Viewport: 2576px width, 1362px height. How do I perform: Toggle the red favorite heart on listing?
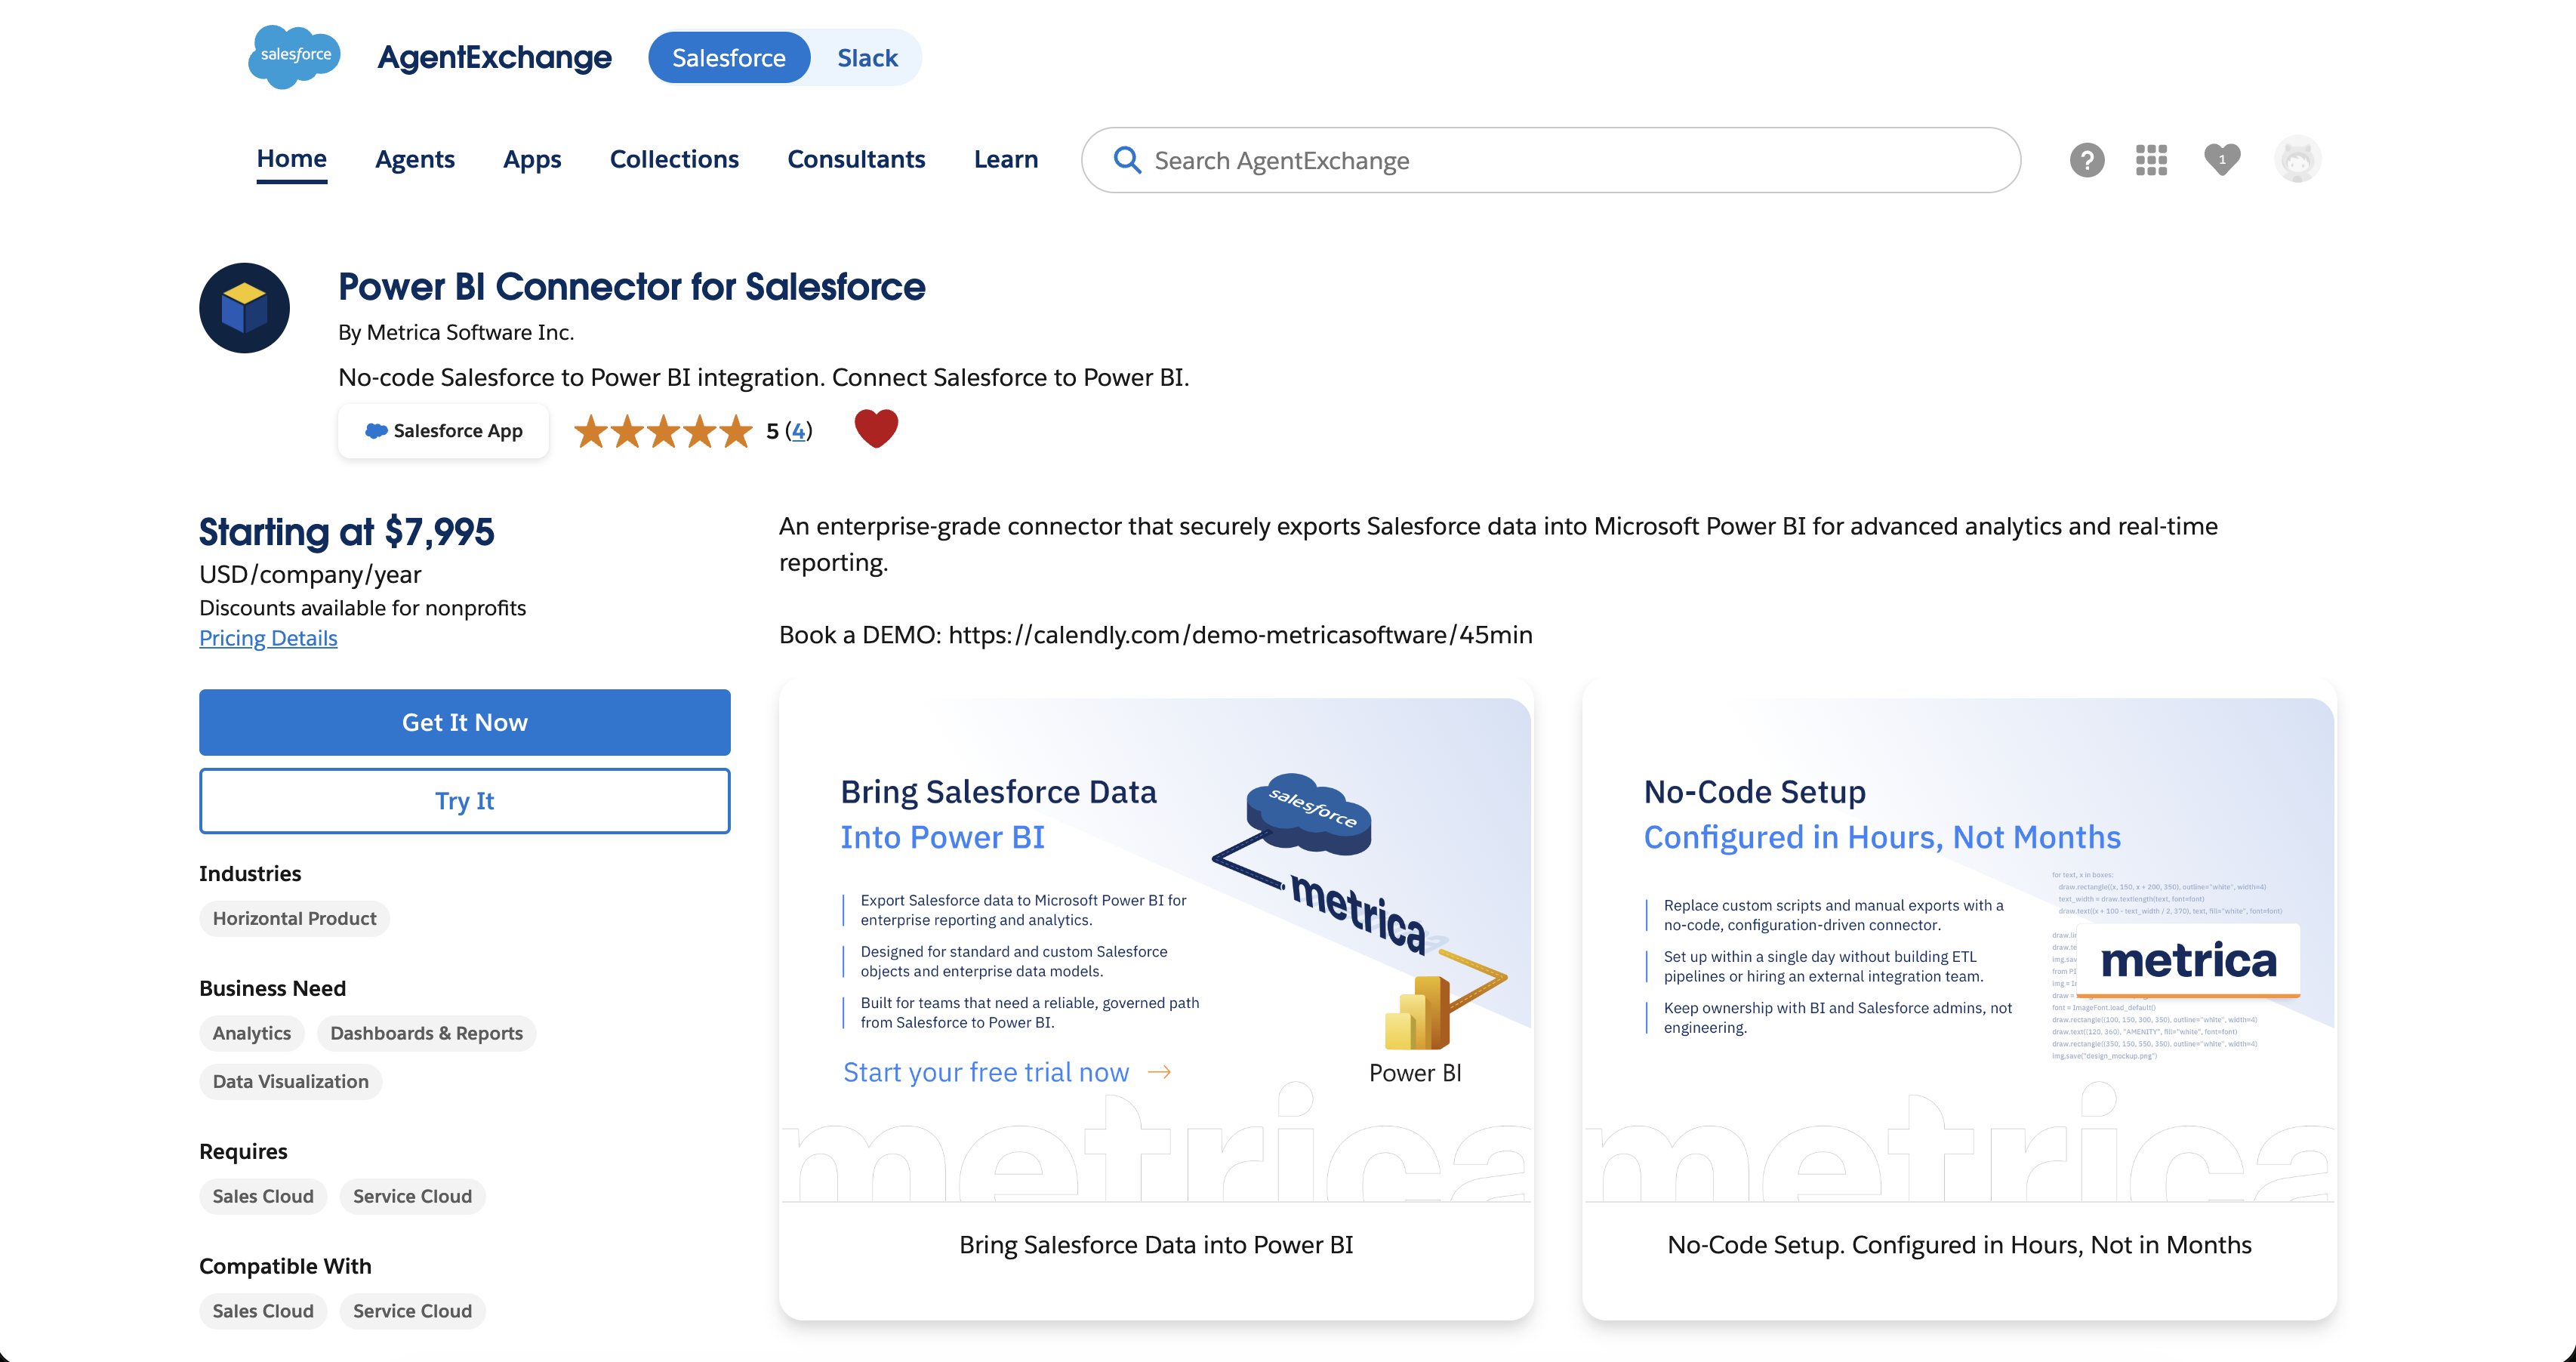coord(876,429)
